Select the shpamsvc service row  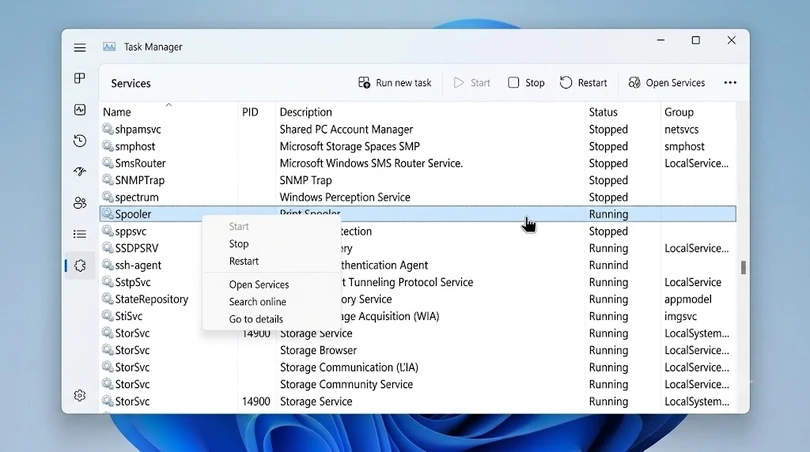click(x=417, y=129)
